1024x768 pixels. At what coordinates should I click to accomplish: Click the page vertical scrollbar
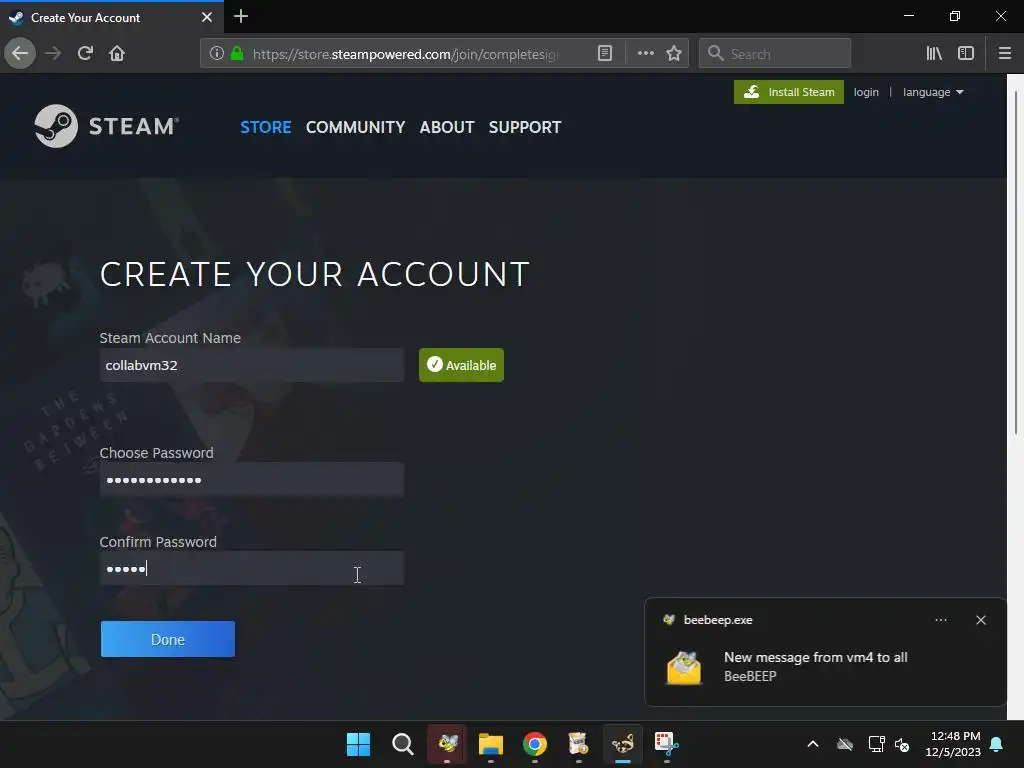[1016, 261]
